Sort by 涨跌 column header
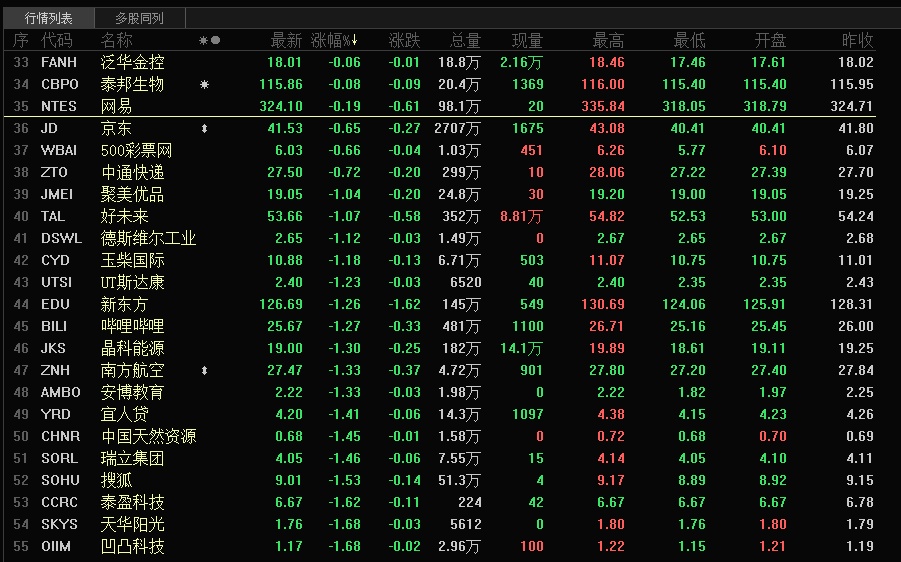Screen dimensions: 901x562 tap(405, 40)
